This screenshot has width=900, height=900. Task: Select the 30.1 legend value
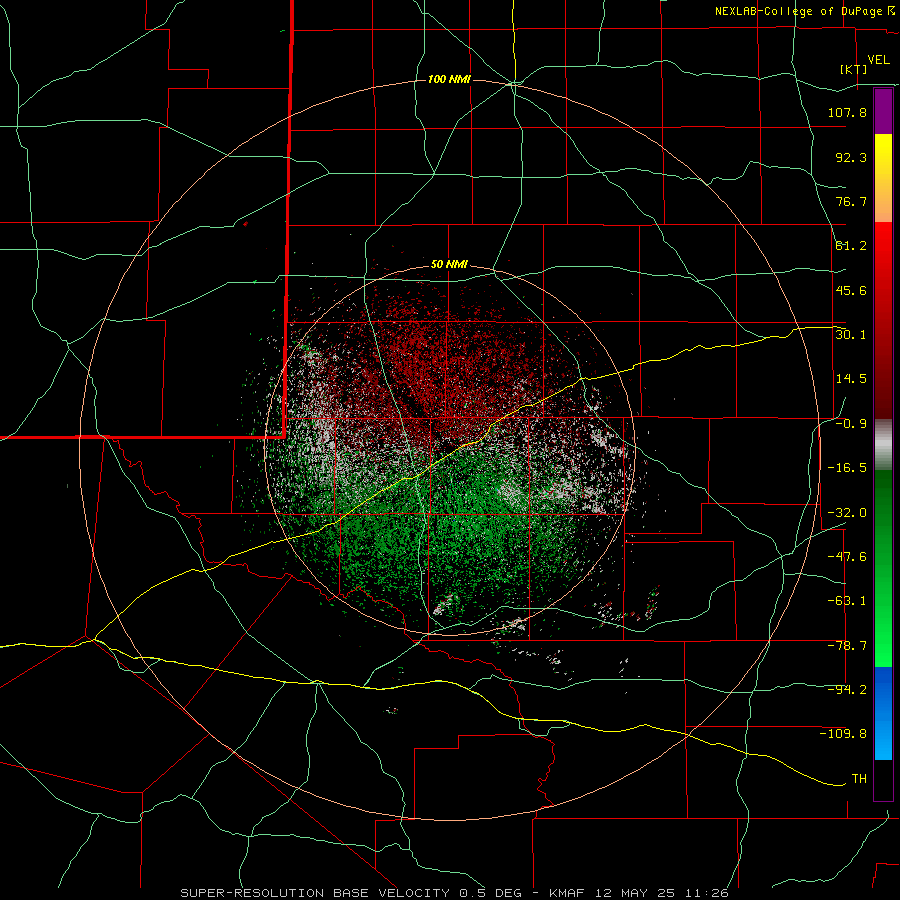851,335
